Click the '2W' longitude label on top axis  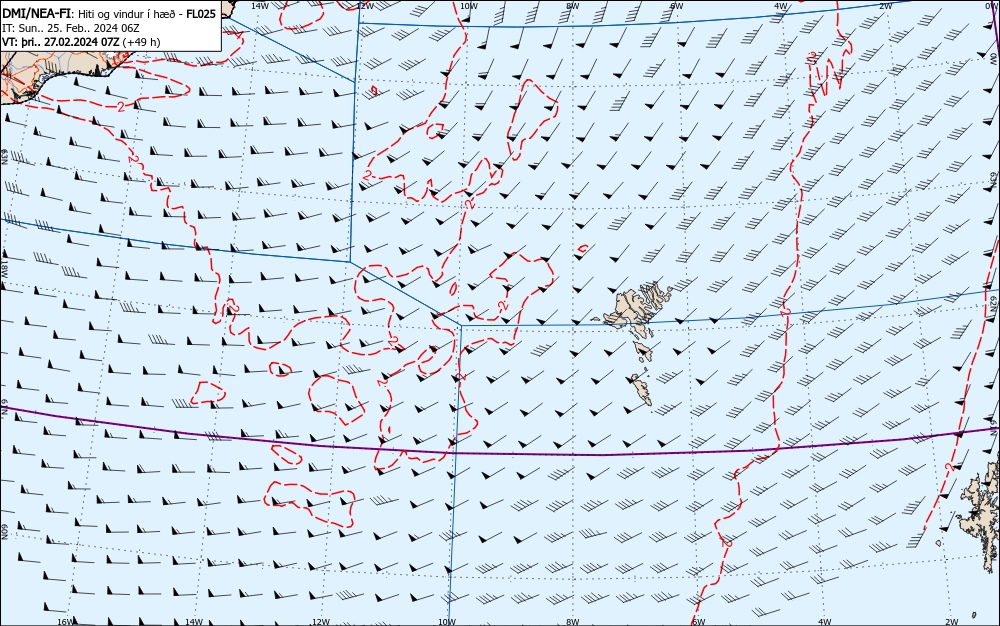pos(885,5)
